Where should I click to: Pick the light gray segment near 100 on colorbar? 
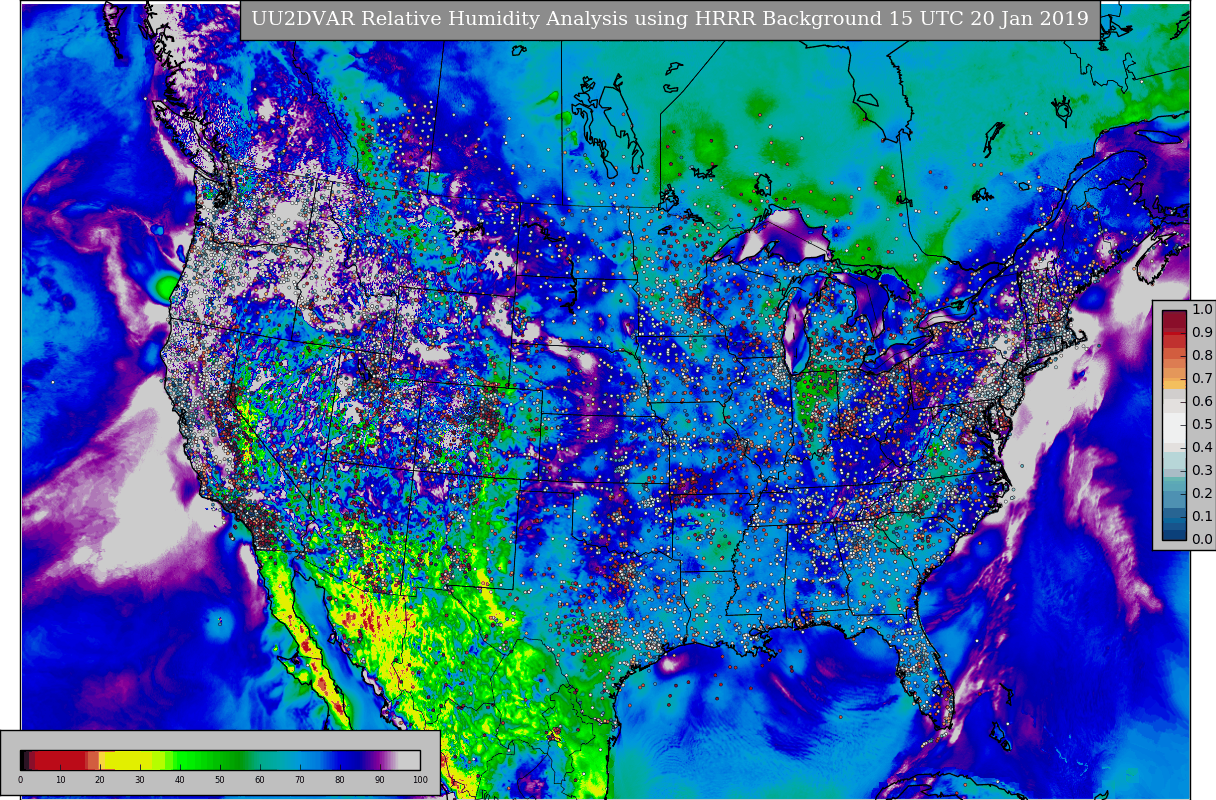pos(410,760)
